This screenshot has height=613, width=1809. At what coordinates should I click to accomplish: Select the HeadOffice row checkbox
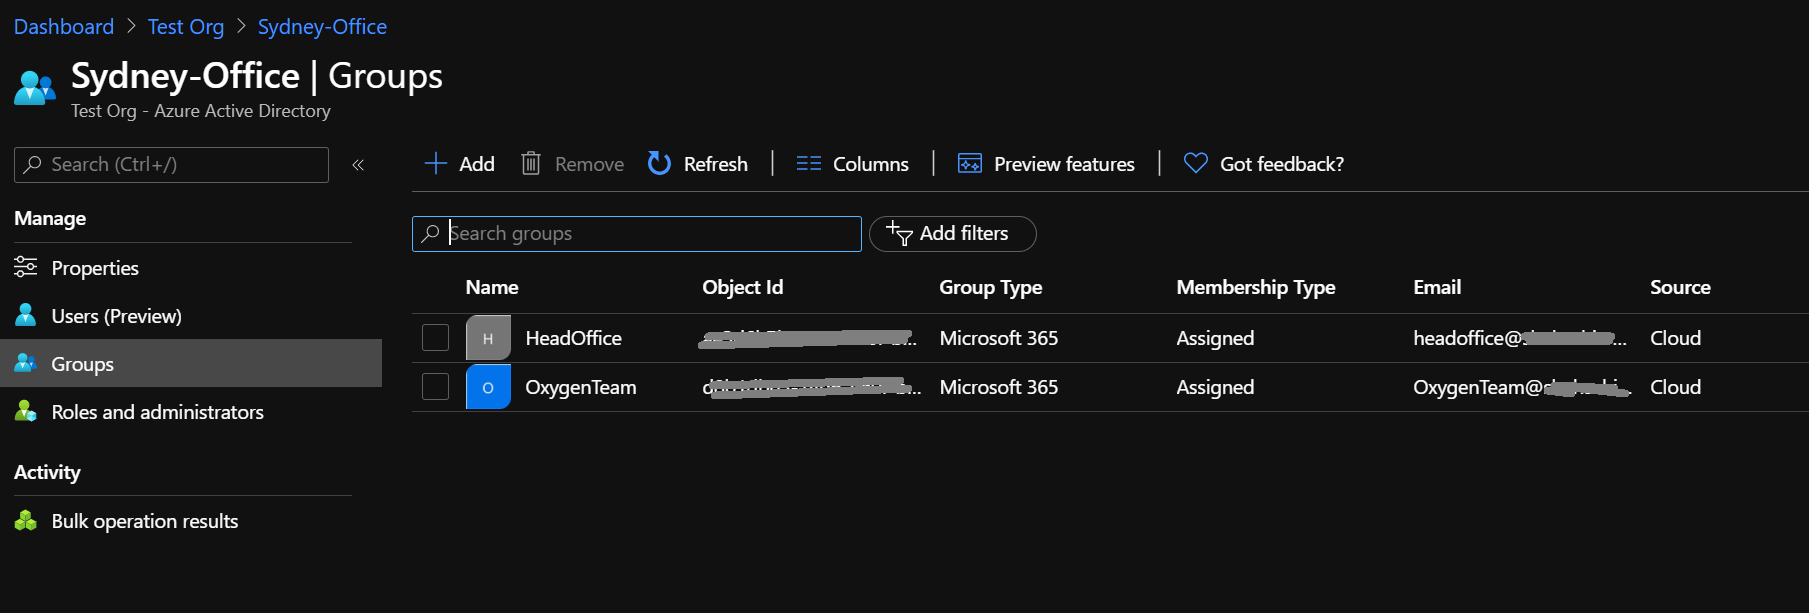(435, 338)
